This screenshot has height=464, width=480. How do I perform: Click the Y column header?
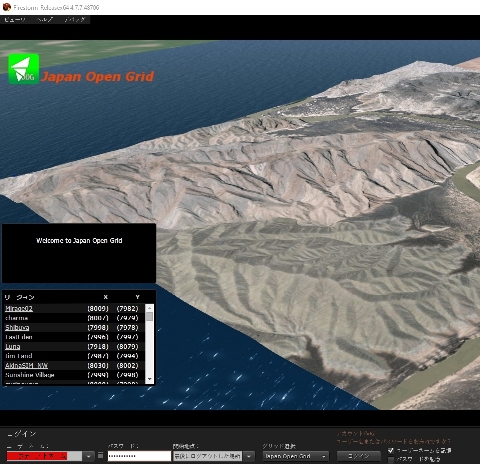coord(137,297)
